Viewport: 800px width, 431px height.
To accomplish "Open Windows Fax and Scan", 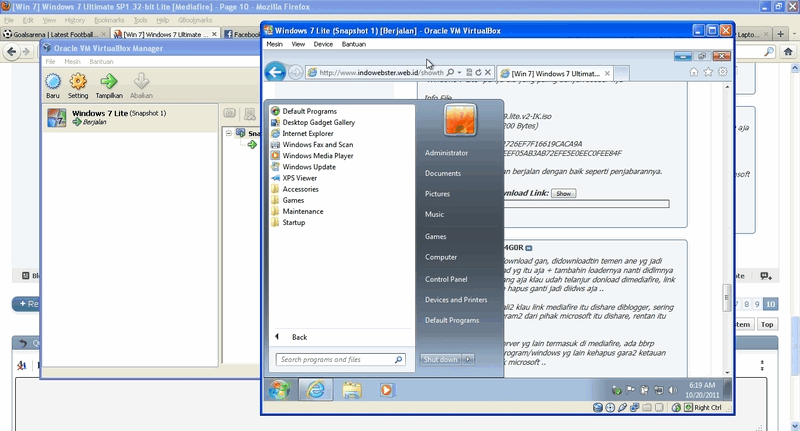I will click(x=317, y=145).
